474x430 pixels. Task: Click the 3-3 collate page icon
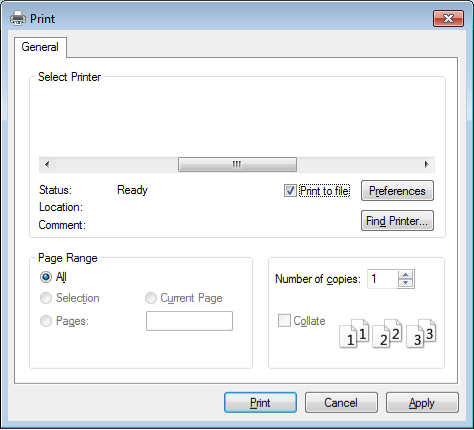point(421,334)
